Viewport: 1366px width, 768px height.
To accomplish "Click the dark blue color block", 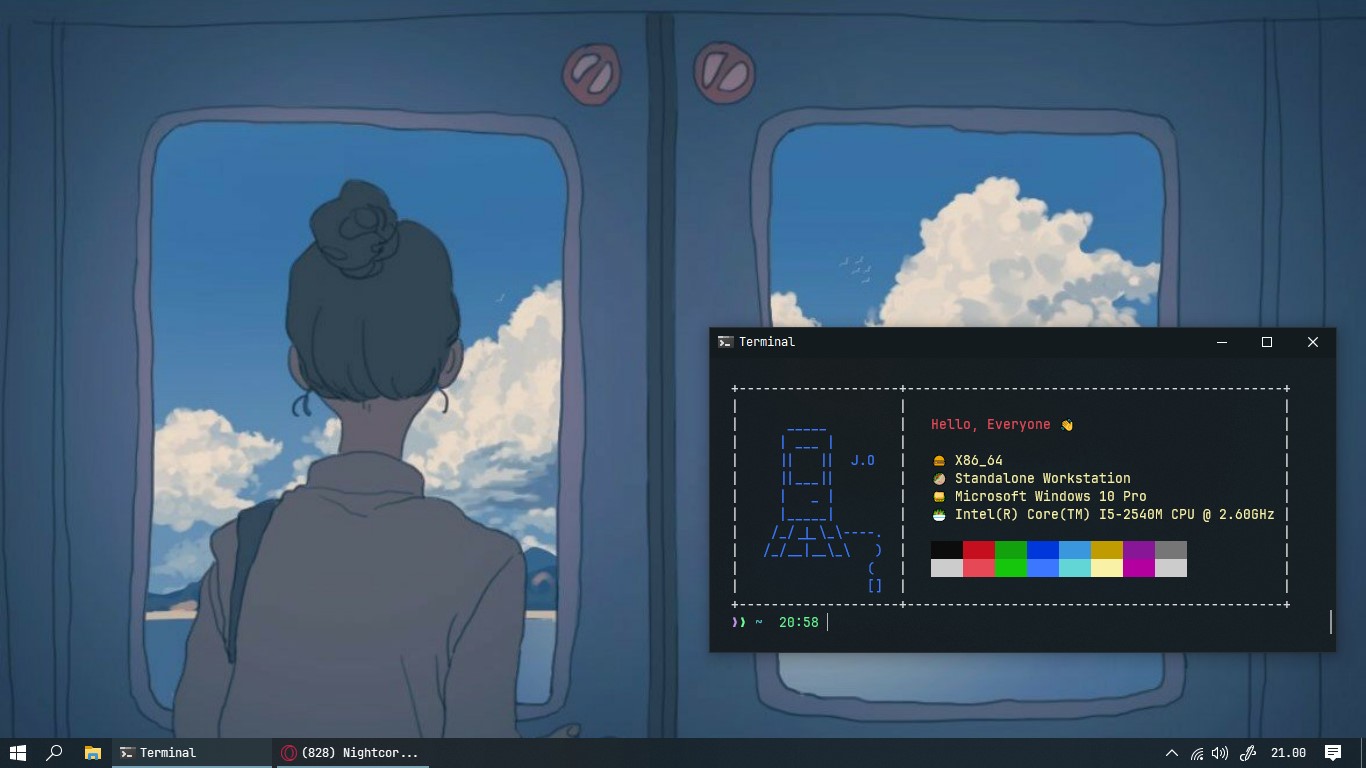I will (1043, 550).
